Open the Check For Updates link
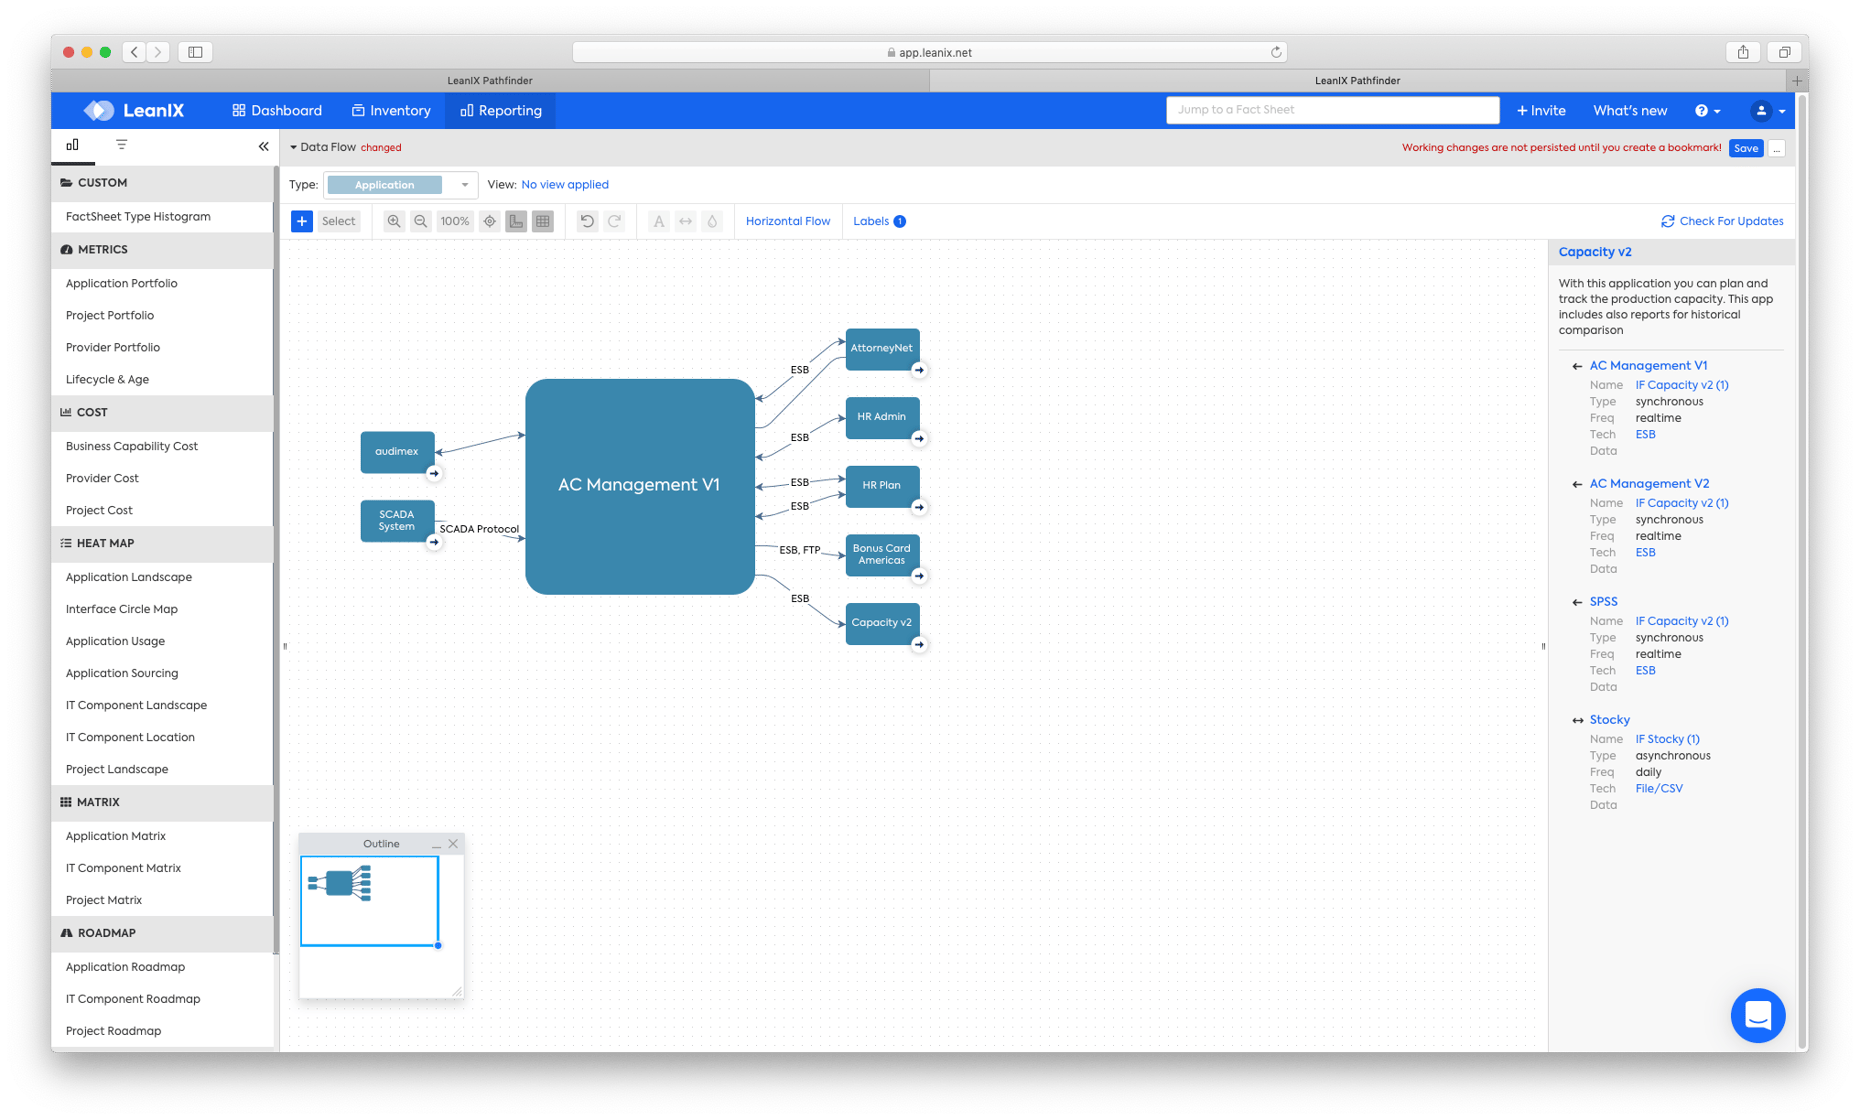Viewport: 1860px width, 1120px height. pos(1722,220)
